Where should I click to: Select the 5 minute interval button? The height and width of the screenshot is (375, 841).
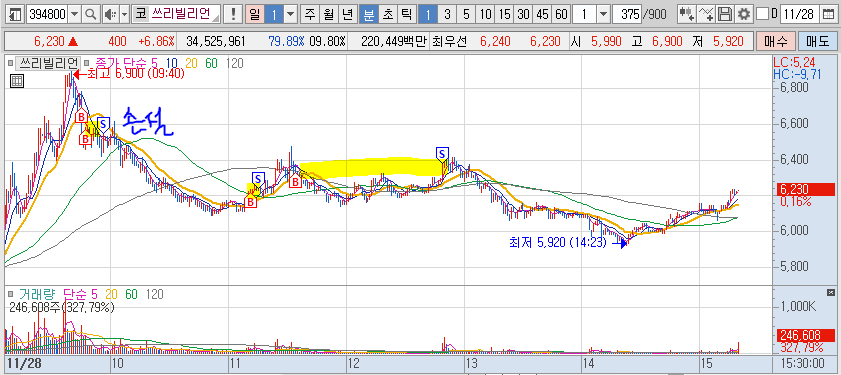[x=466, y=14]
